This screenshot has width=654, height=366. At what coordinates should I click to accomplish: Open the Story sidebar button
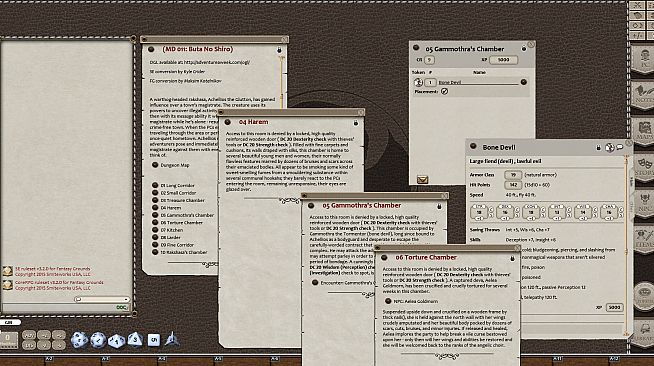643,167
